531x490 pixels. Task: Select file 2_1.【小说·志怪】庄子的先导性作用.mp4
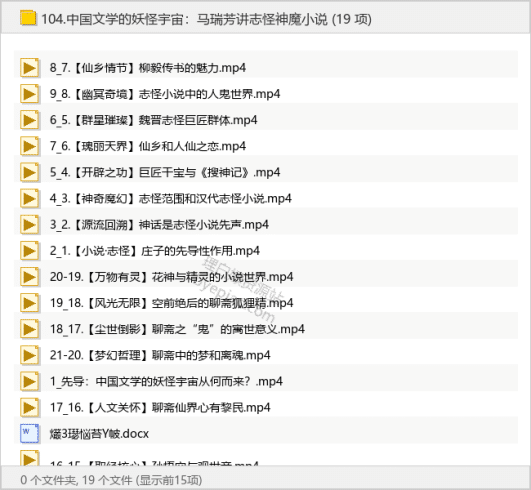tap(155, 251)
